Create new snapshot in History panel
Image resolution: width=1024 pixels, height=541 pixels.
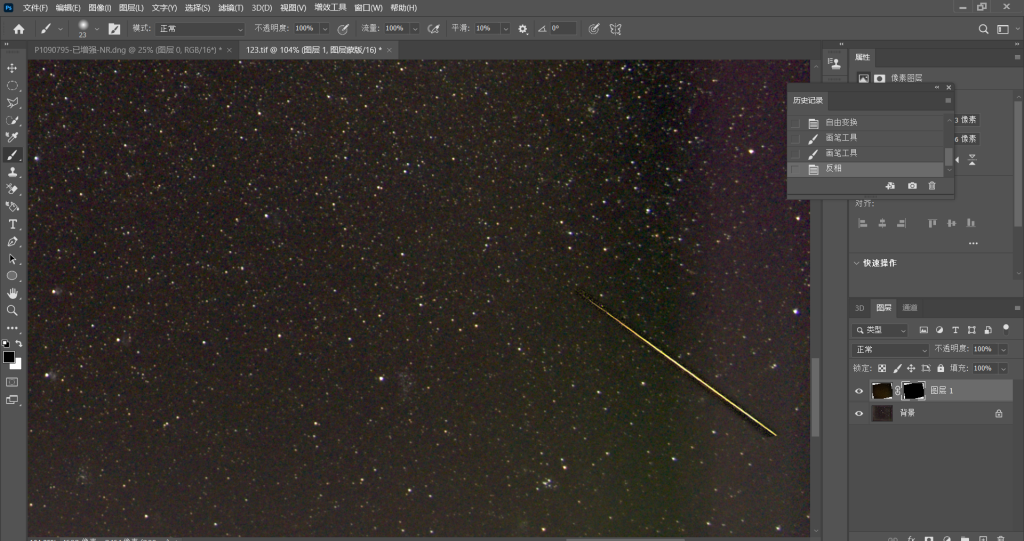pos(912,186)
